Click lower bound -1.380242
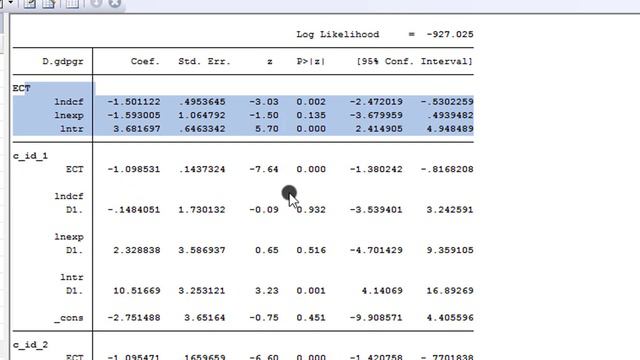Viewport: 640px width, 360px height. pos(376,169)
